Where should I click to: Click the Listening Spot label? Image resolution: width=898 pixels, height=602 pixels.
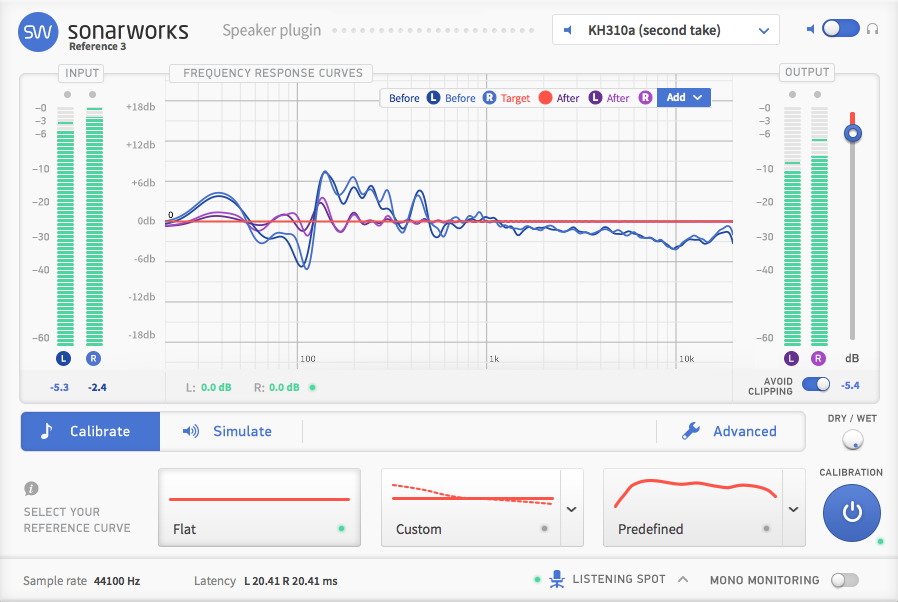coord(619,579)
